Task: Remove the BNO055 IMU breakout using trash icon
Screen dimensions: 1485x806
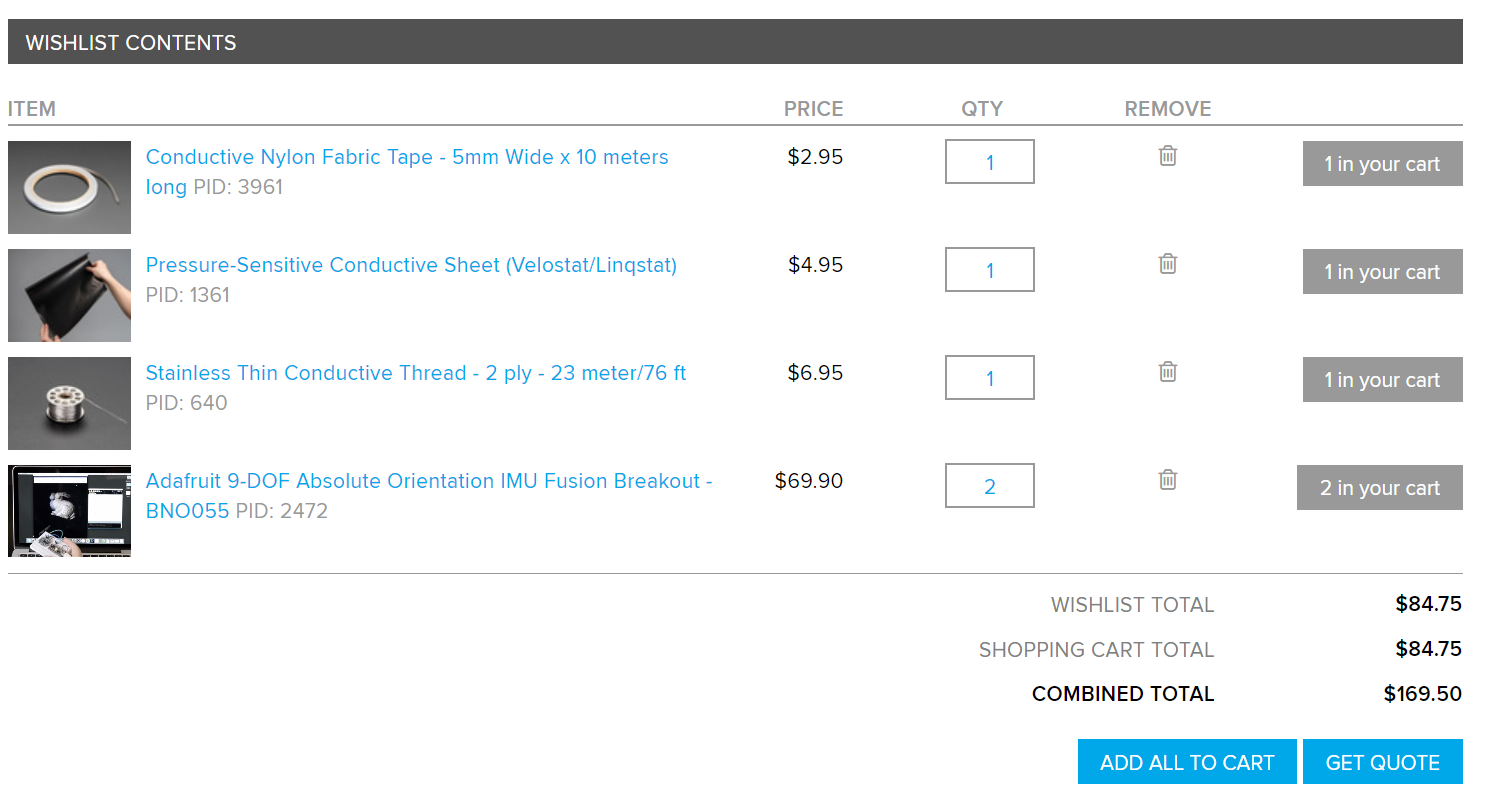Action: [1167, 480]
